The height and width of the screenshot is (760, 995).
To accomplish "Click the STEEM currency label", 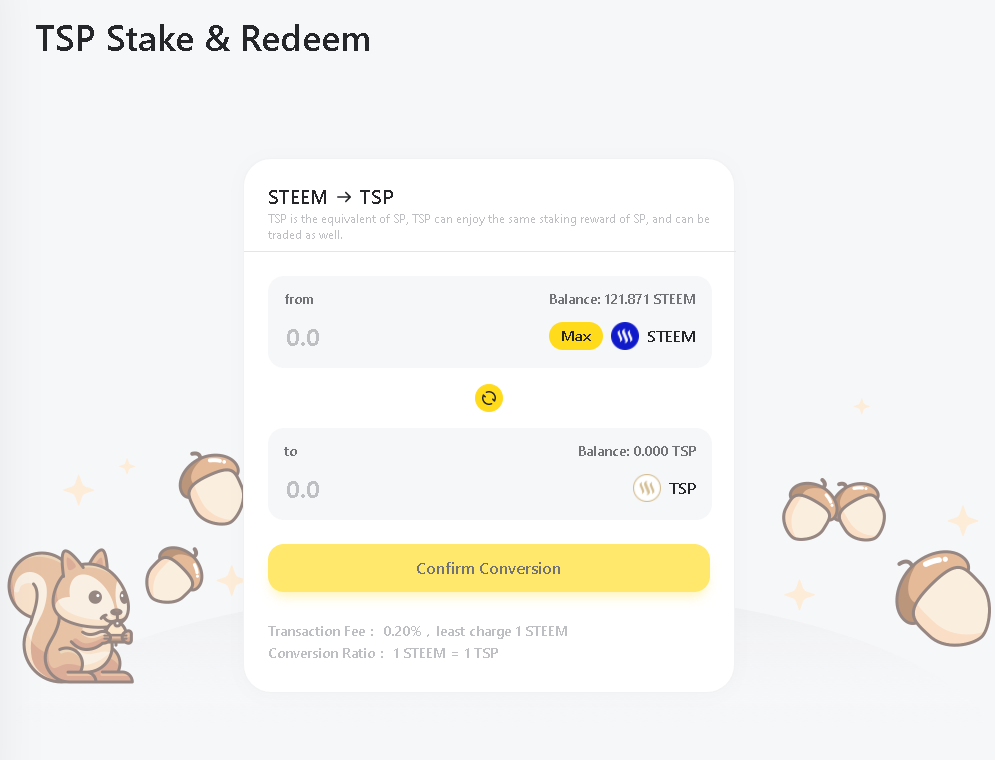I will pyautogui.click(x=671, y=337).
